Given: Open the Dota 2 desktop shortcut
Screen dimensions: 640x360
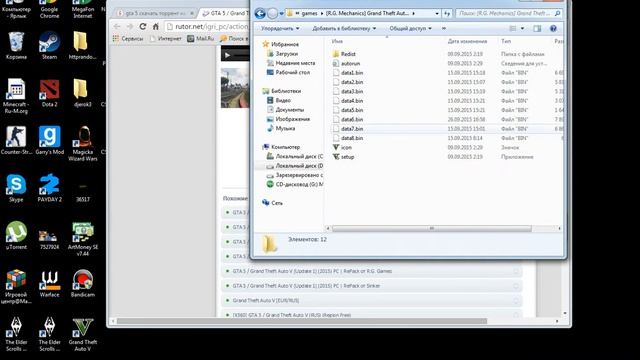Looking at the screenshot, I should click(x=49, y=93).
